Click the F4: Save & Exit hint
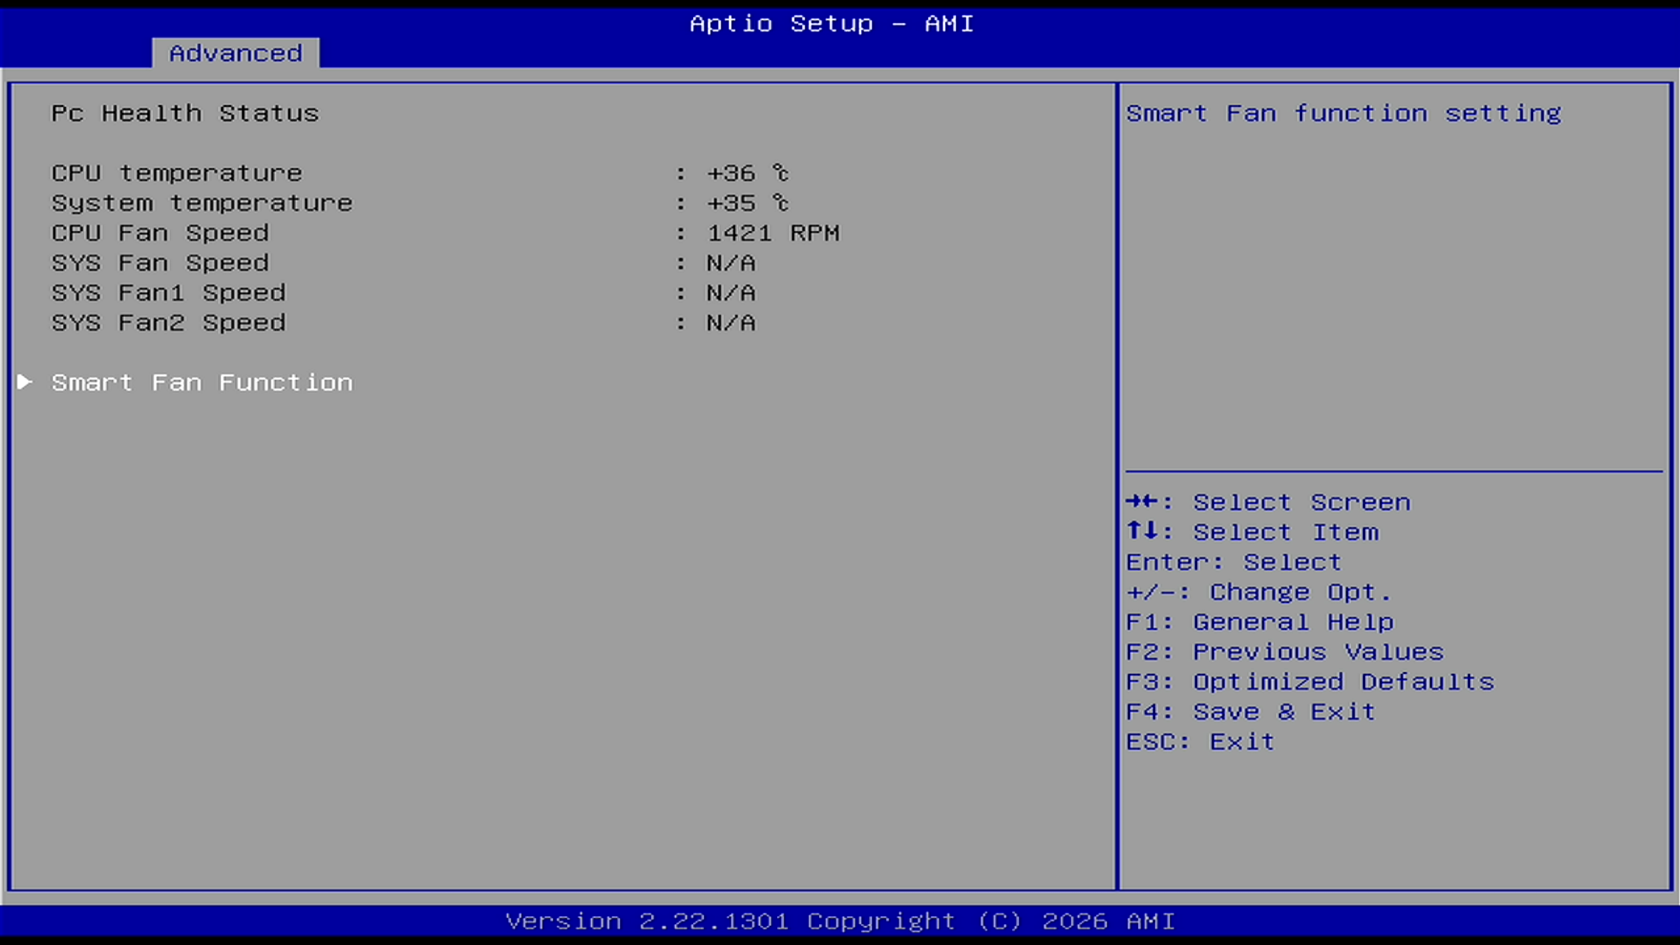 [x=1251, y=712]
